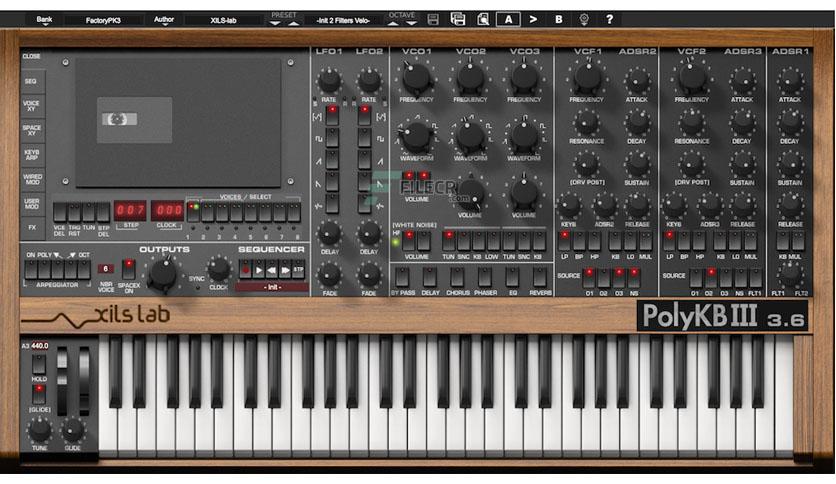Screen dimensions: 836x484
Task: Open the VOICE XY panel tab
Action: (31, 106)
